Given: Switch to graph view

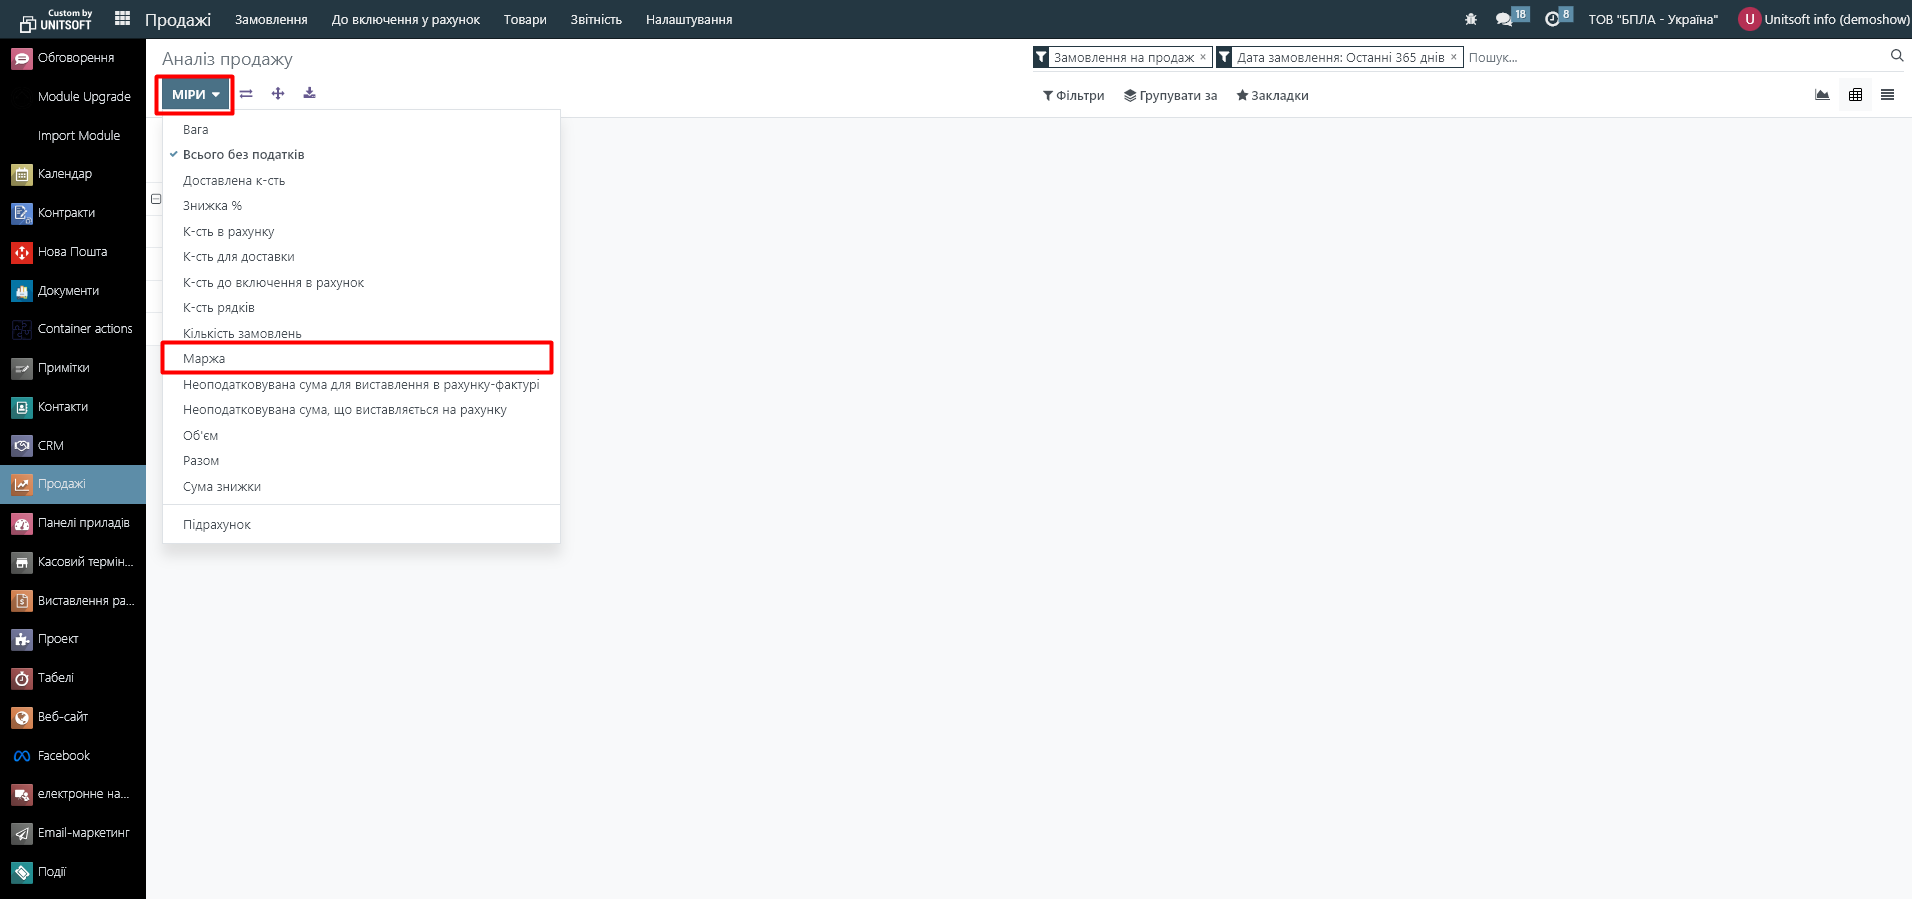Looking at the screenshot, I should (x=1822, y=95).
